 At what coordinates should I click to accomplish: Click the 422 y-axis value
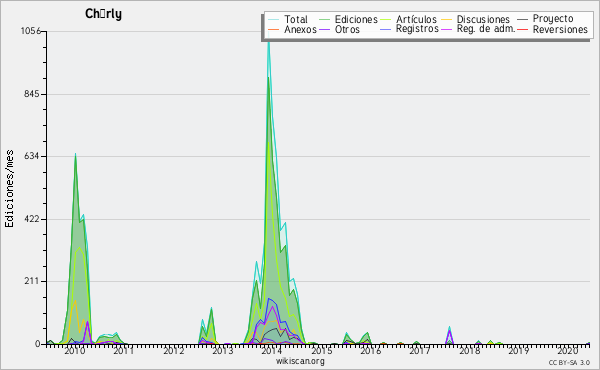32,219
